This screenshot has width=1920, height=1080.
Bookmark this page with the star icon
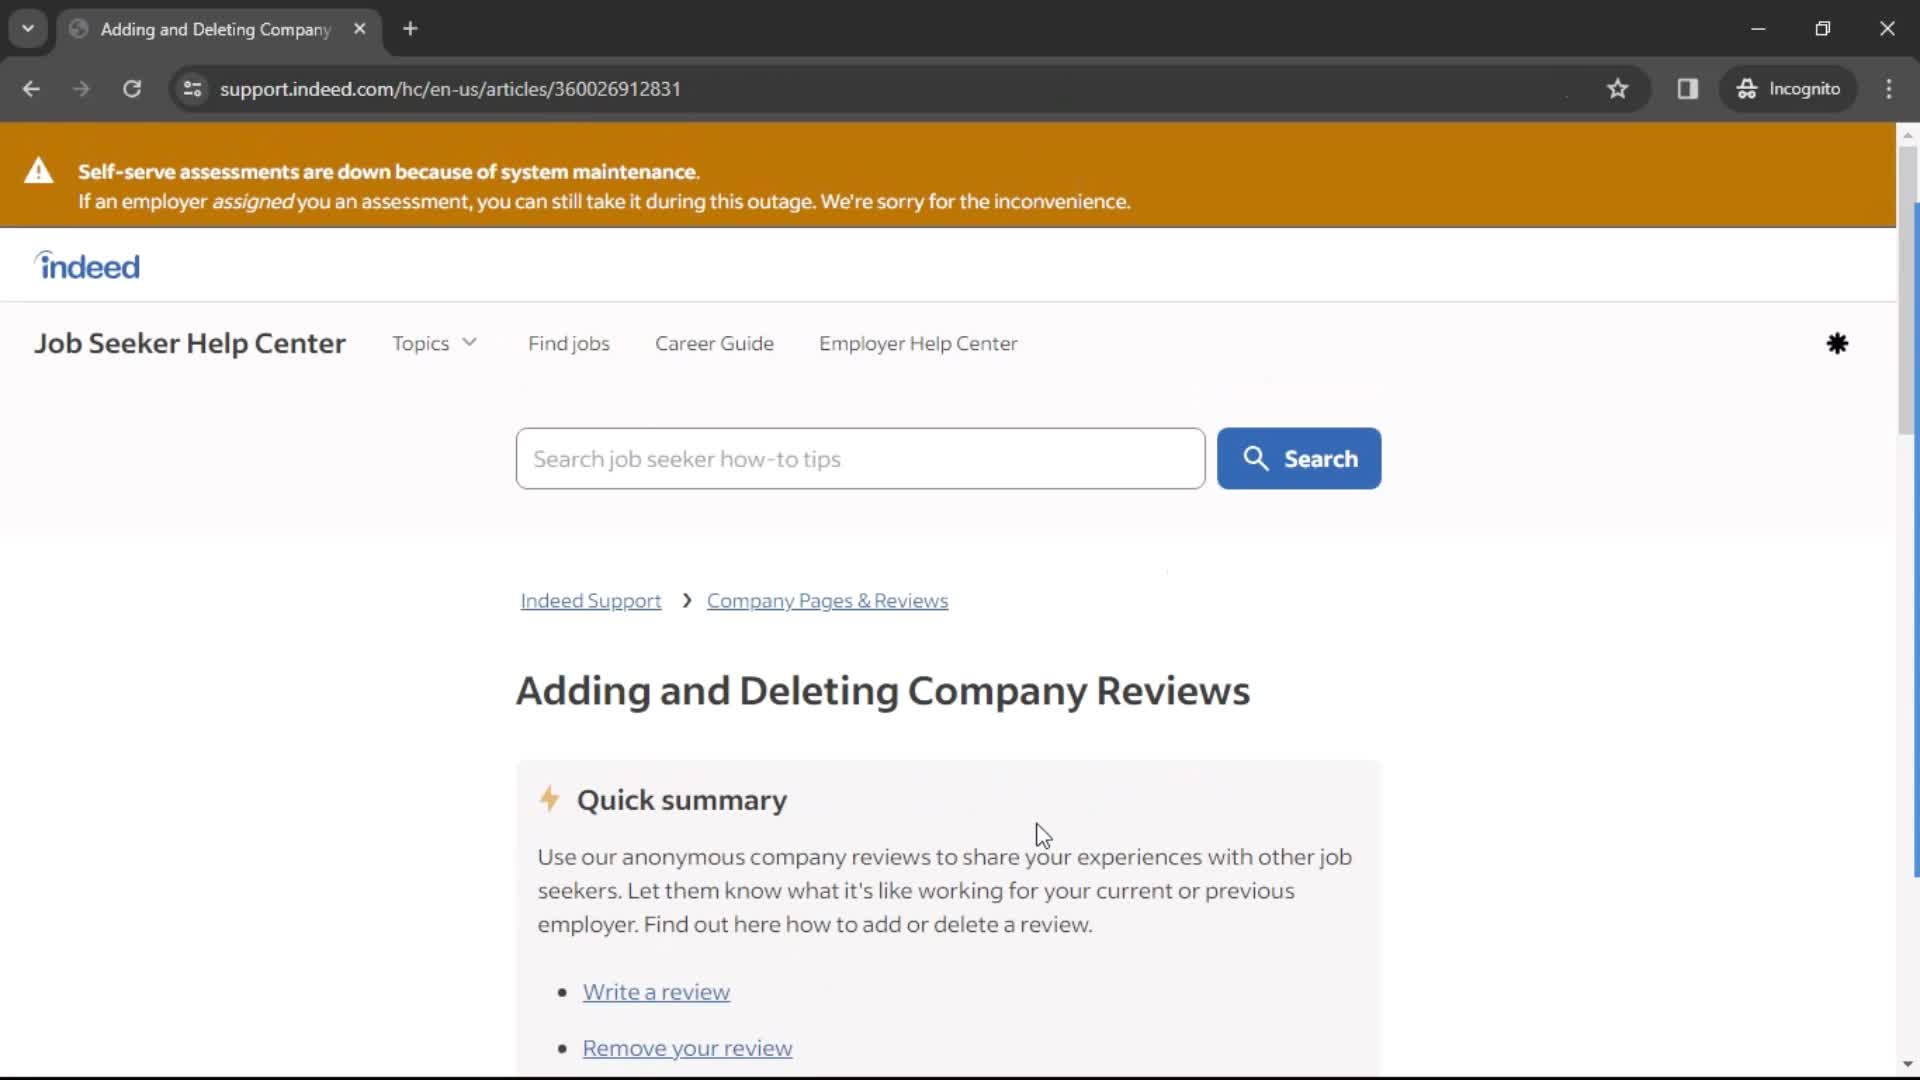pos(1617,89)
